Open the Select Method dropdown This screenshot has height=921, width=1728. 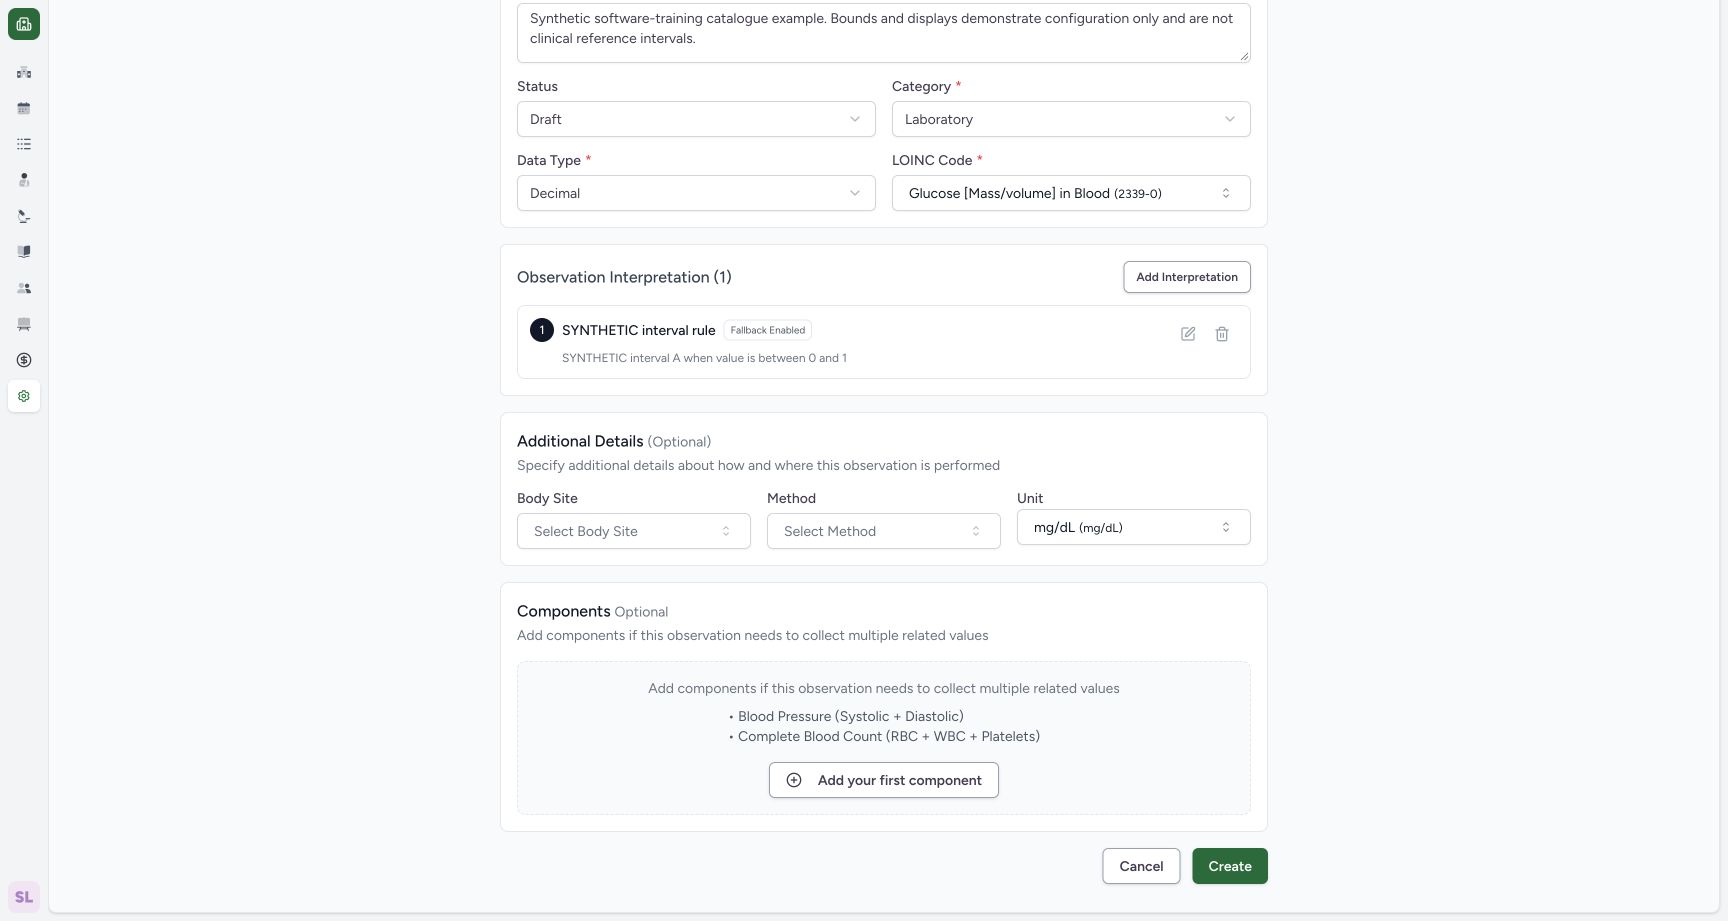click(x=884, y=531)
